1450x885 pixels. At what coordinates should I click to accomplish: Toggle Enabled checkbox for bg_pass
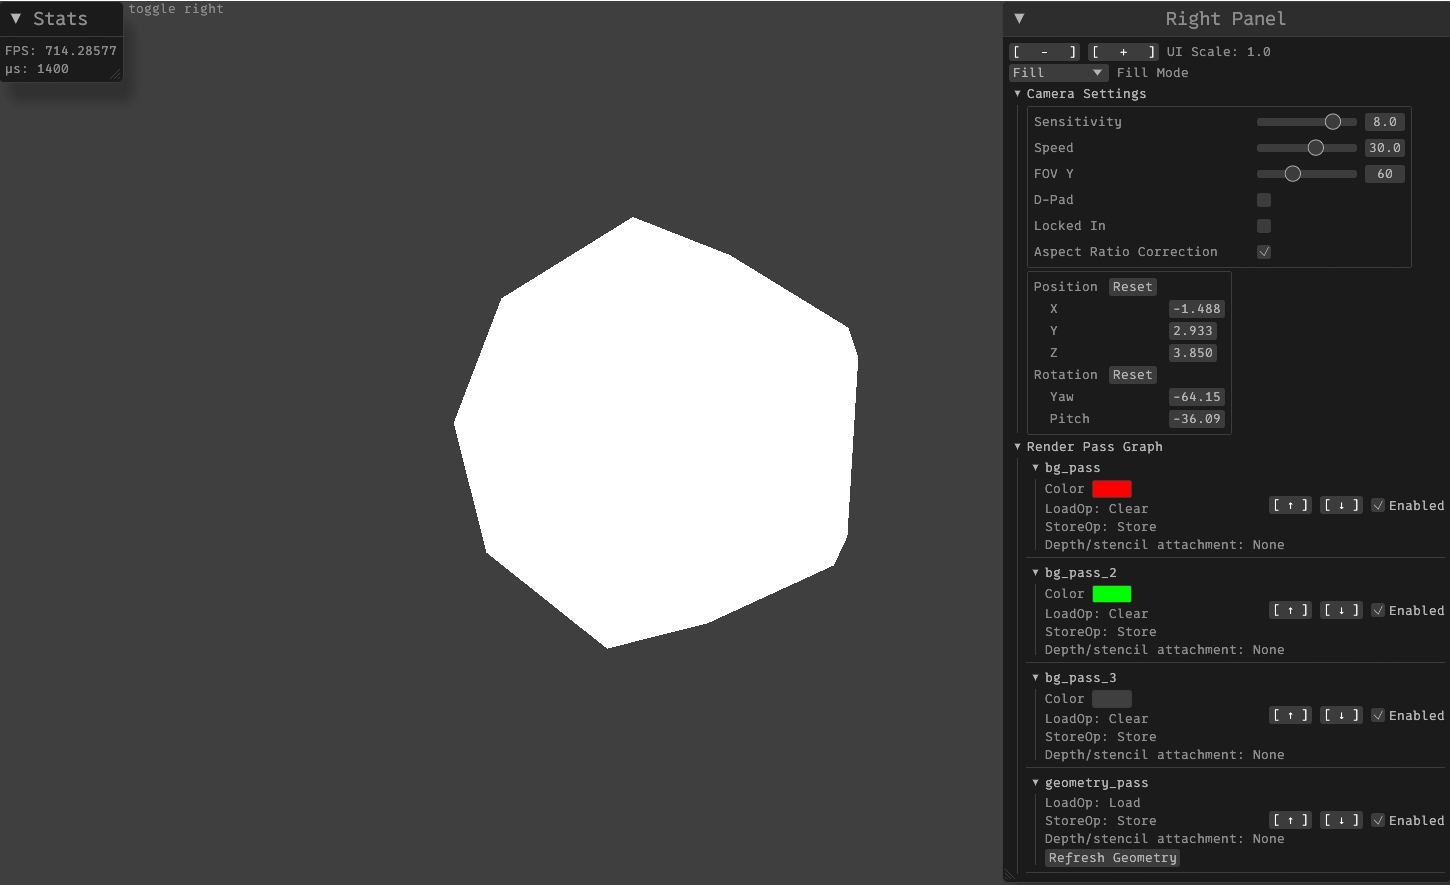(x=1378, y=506)
